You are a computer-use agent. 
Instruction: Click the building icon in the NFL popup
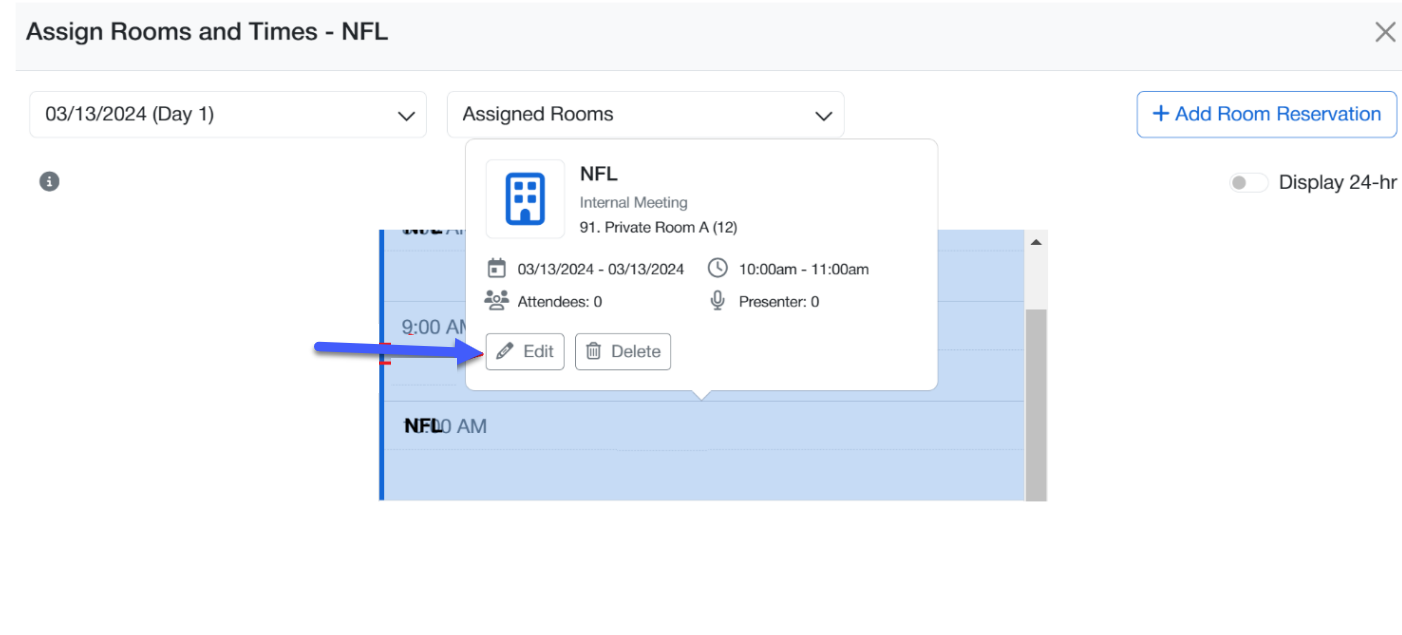[525, 198]
